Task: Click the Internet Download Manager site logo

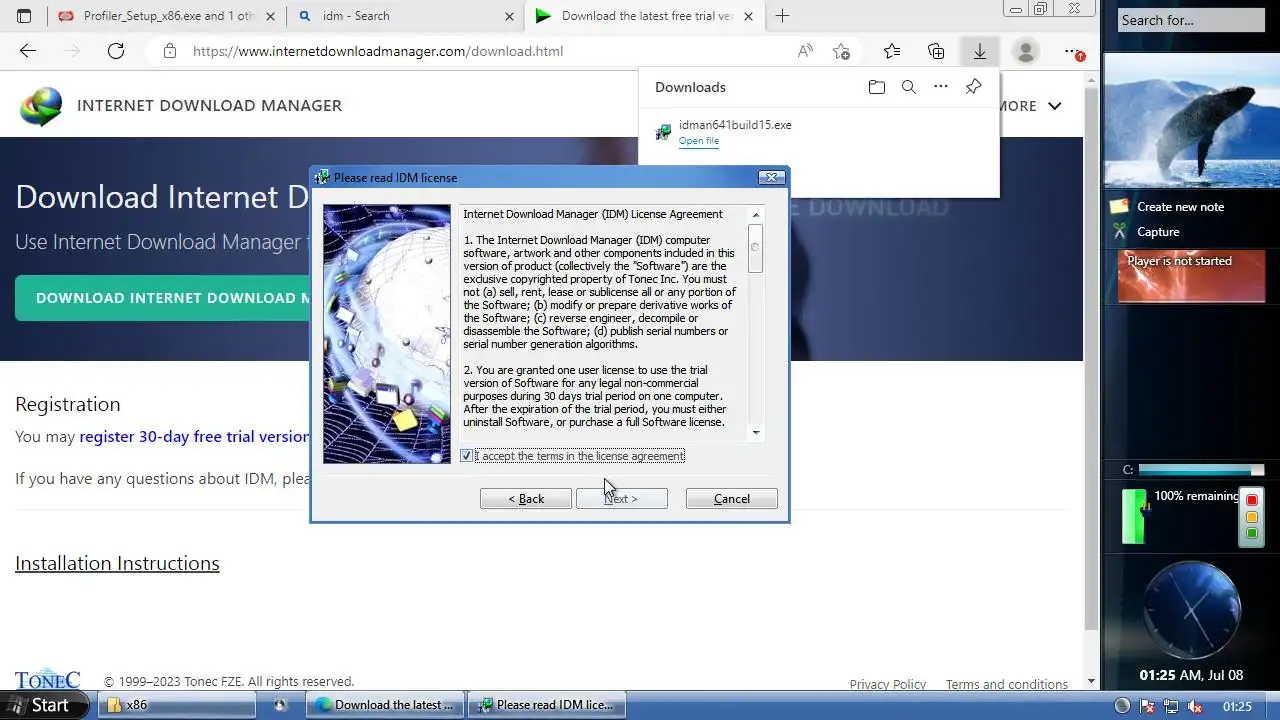Action: (x=41, y=106)
